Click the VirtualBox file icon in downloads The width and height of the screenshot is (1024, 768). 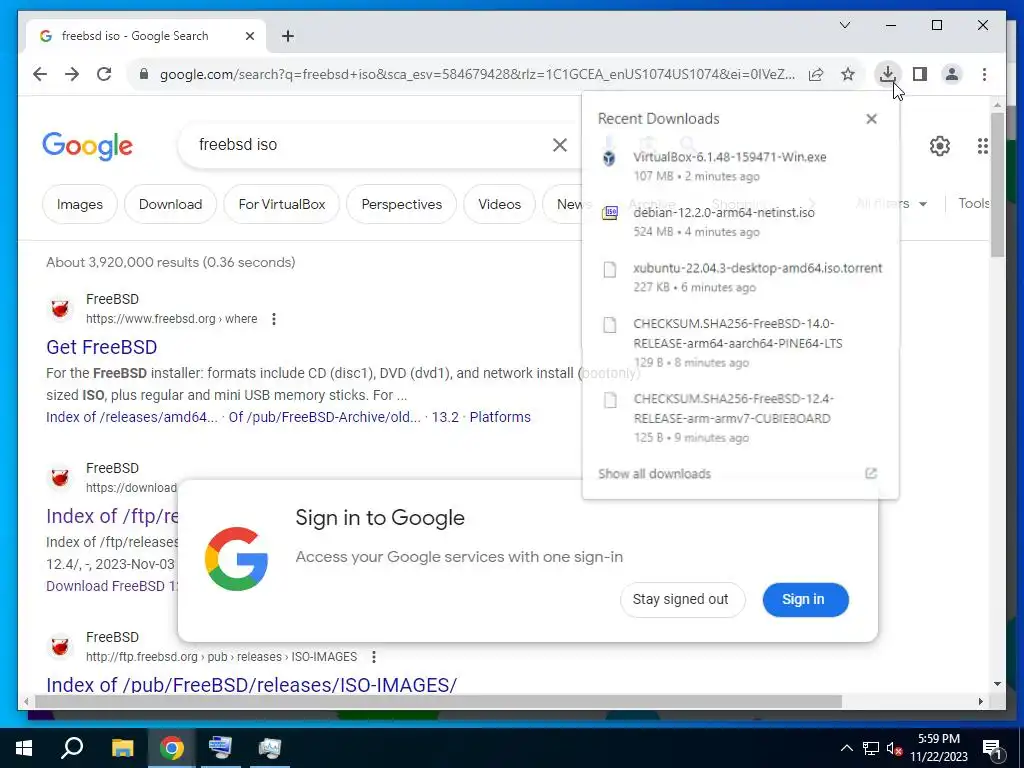[x=609, y=157]
